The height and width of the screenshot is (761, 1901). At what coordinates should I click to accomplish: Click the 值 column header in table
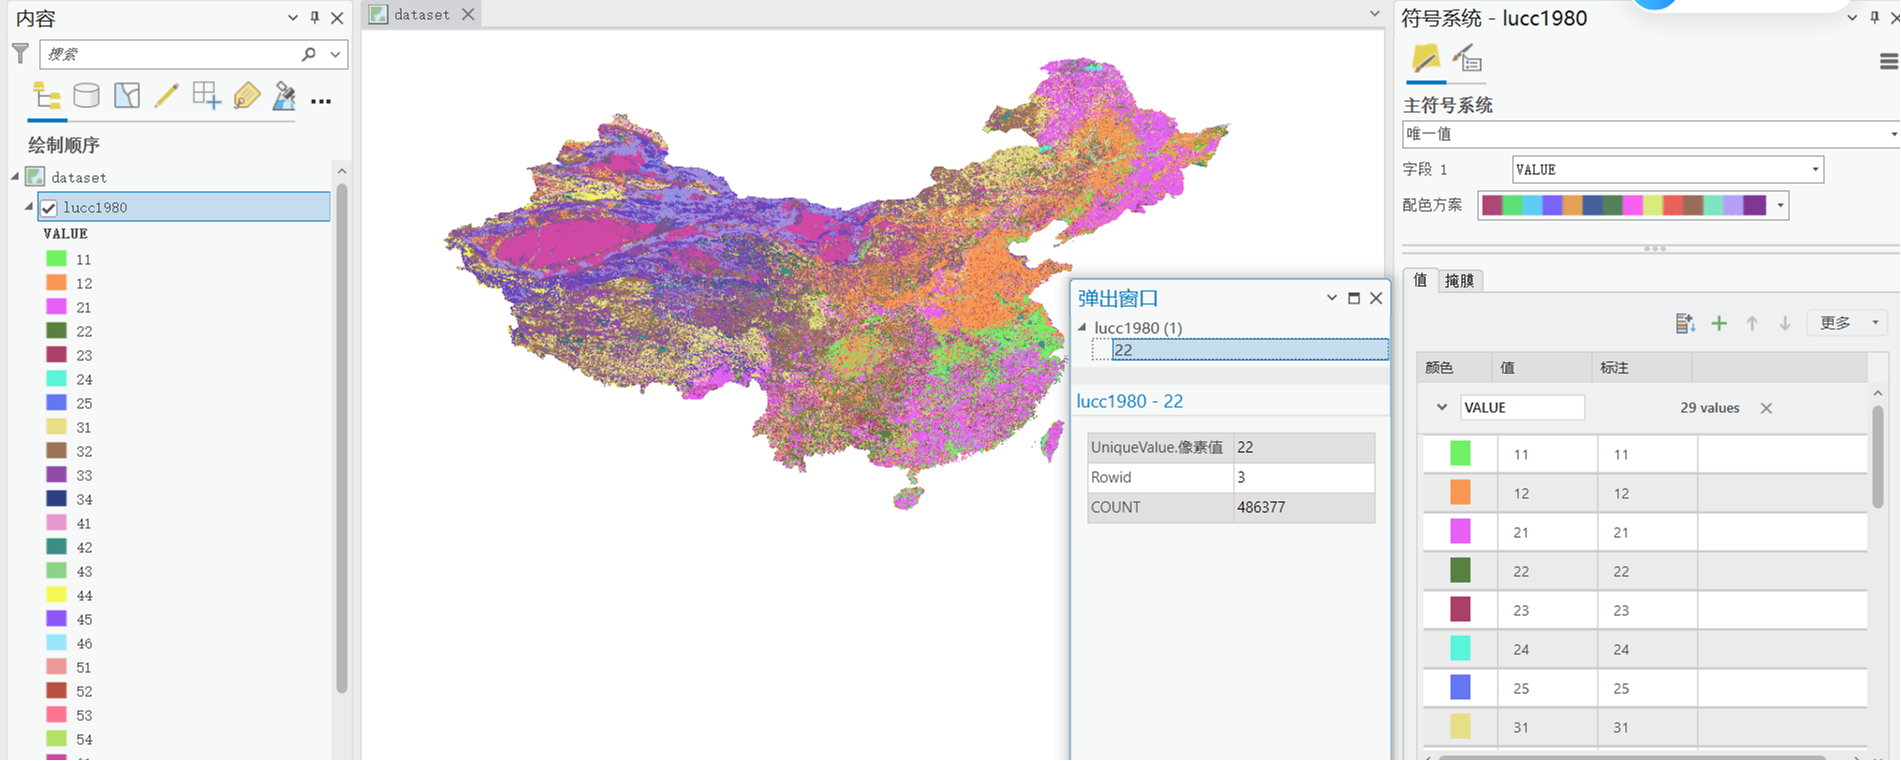1541,368
